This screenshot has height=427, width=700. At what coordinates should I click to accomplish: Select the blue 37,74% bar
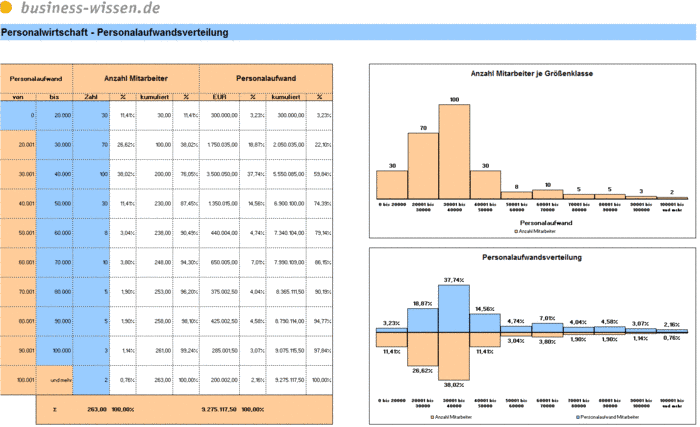pos(454,309)
